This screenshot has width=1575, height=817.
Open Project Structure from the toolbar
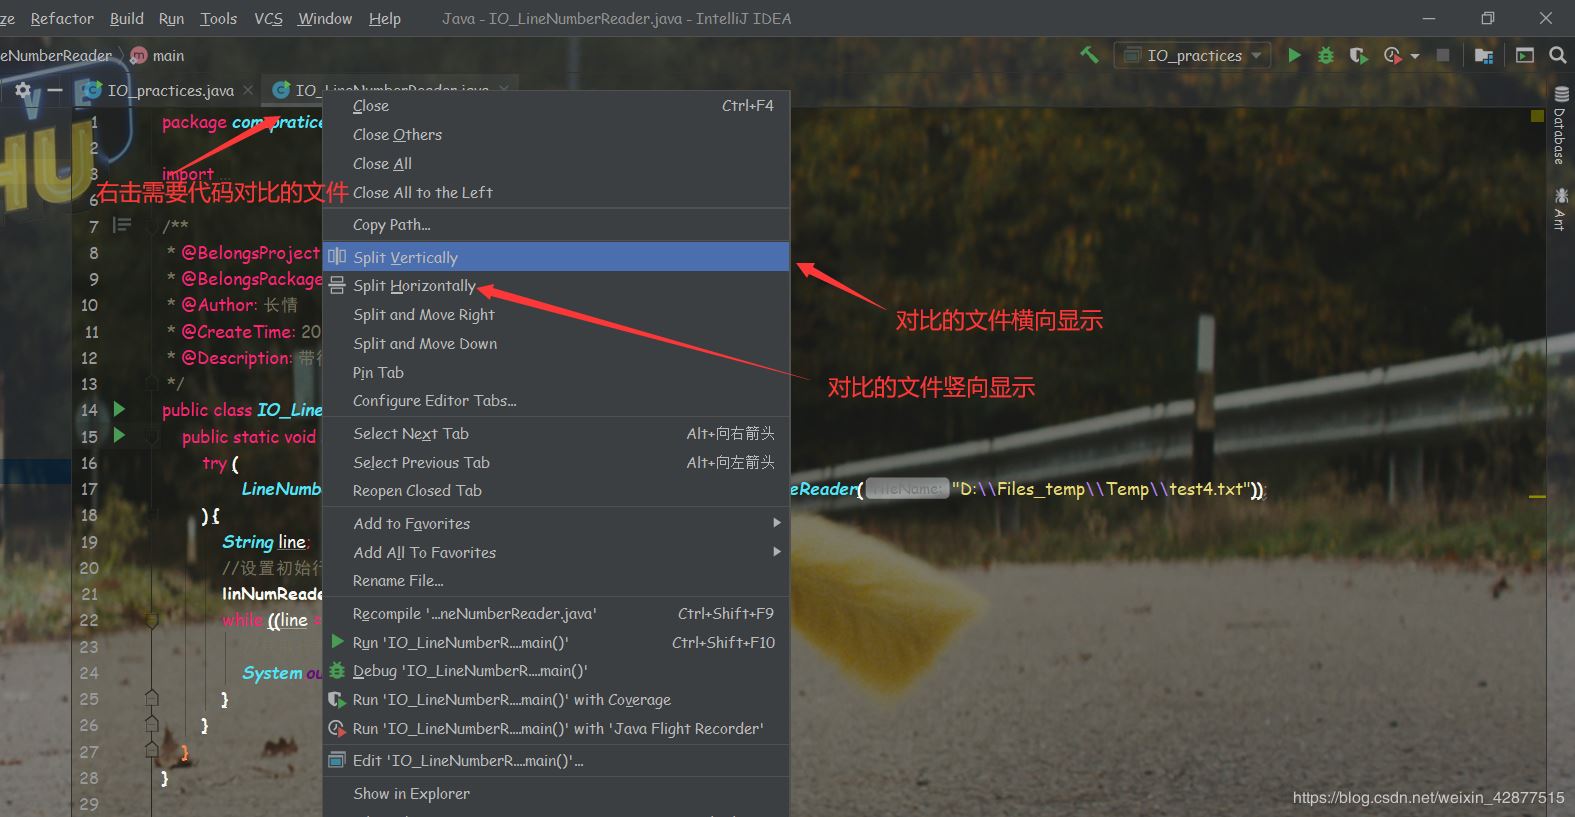pos(1484,55)
